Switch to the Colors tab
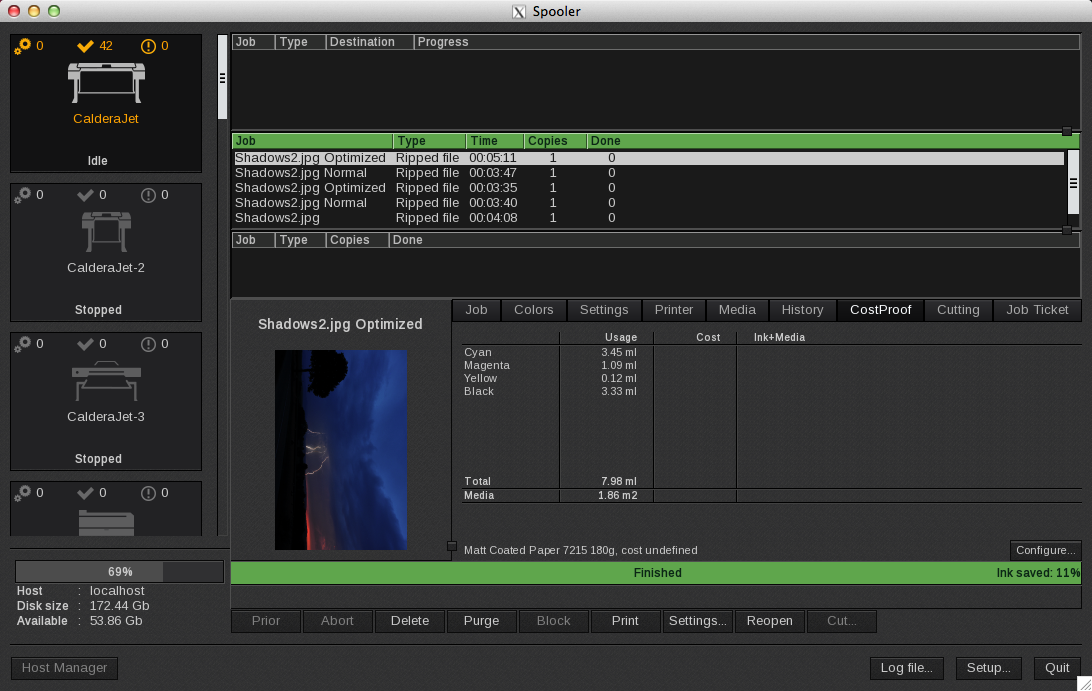This screenshot has width=1092, height=691. [x=533, y=310]
